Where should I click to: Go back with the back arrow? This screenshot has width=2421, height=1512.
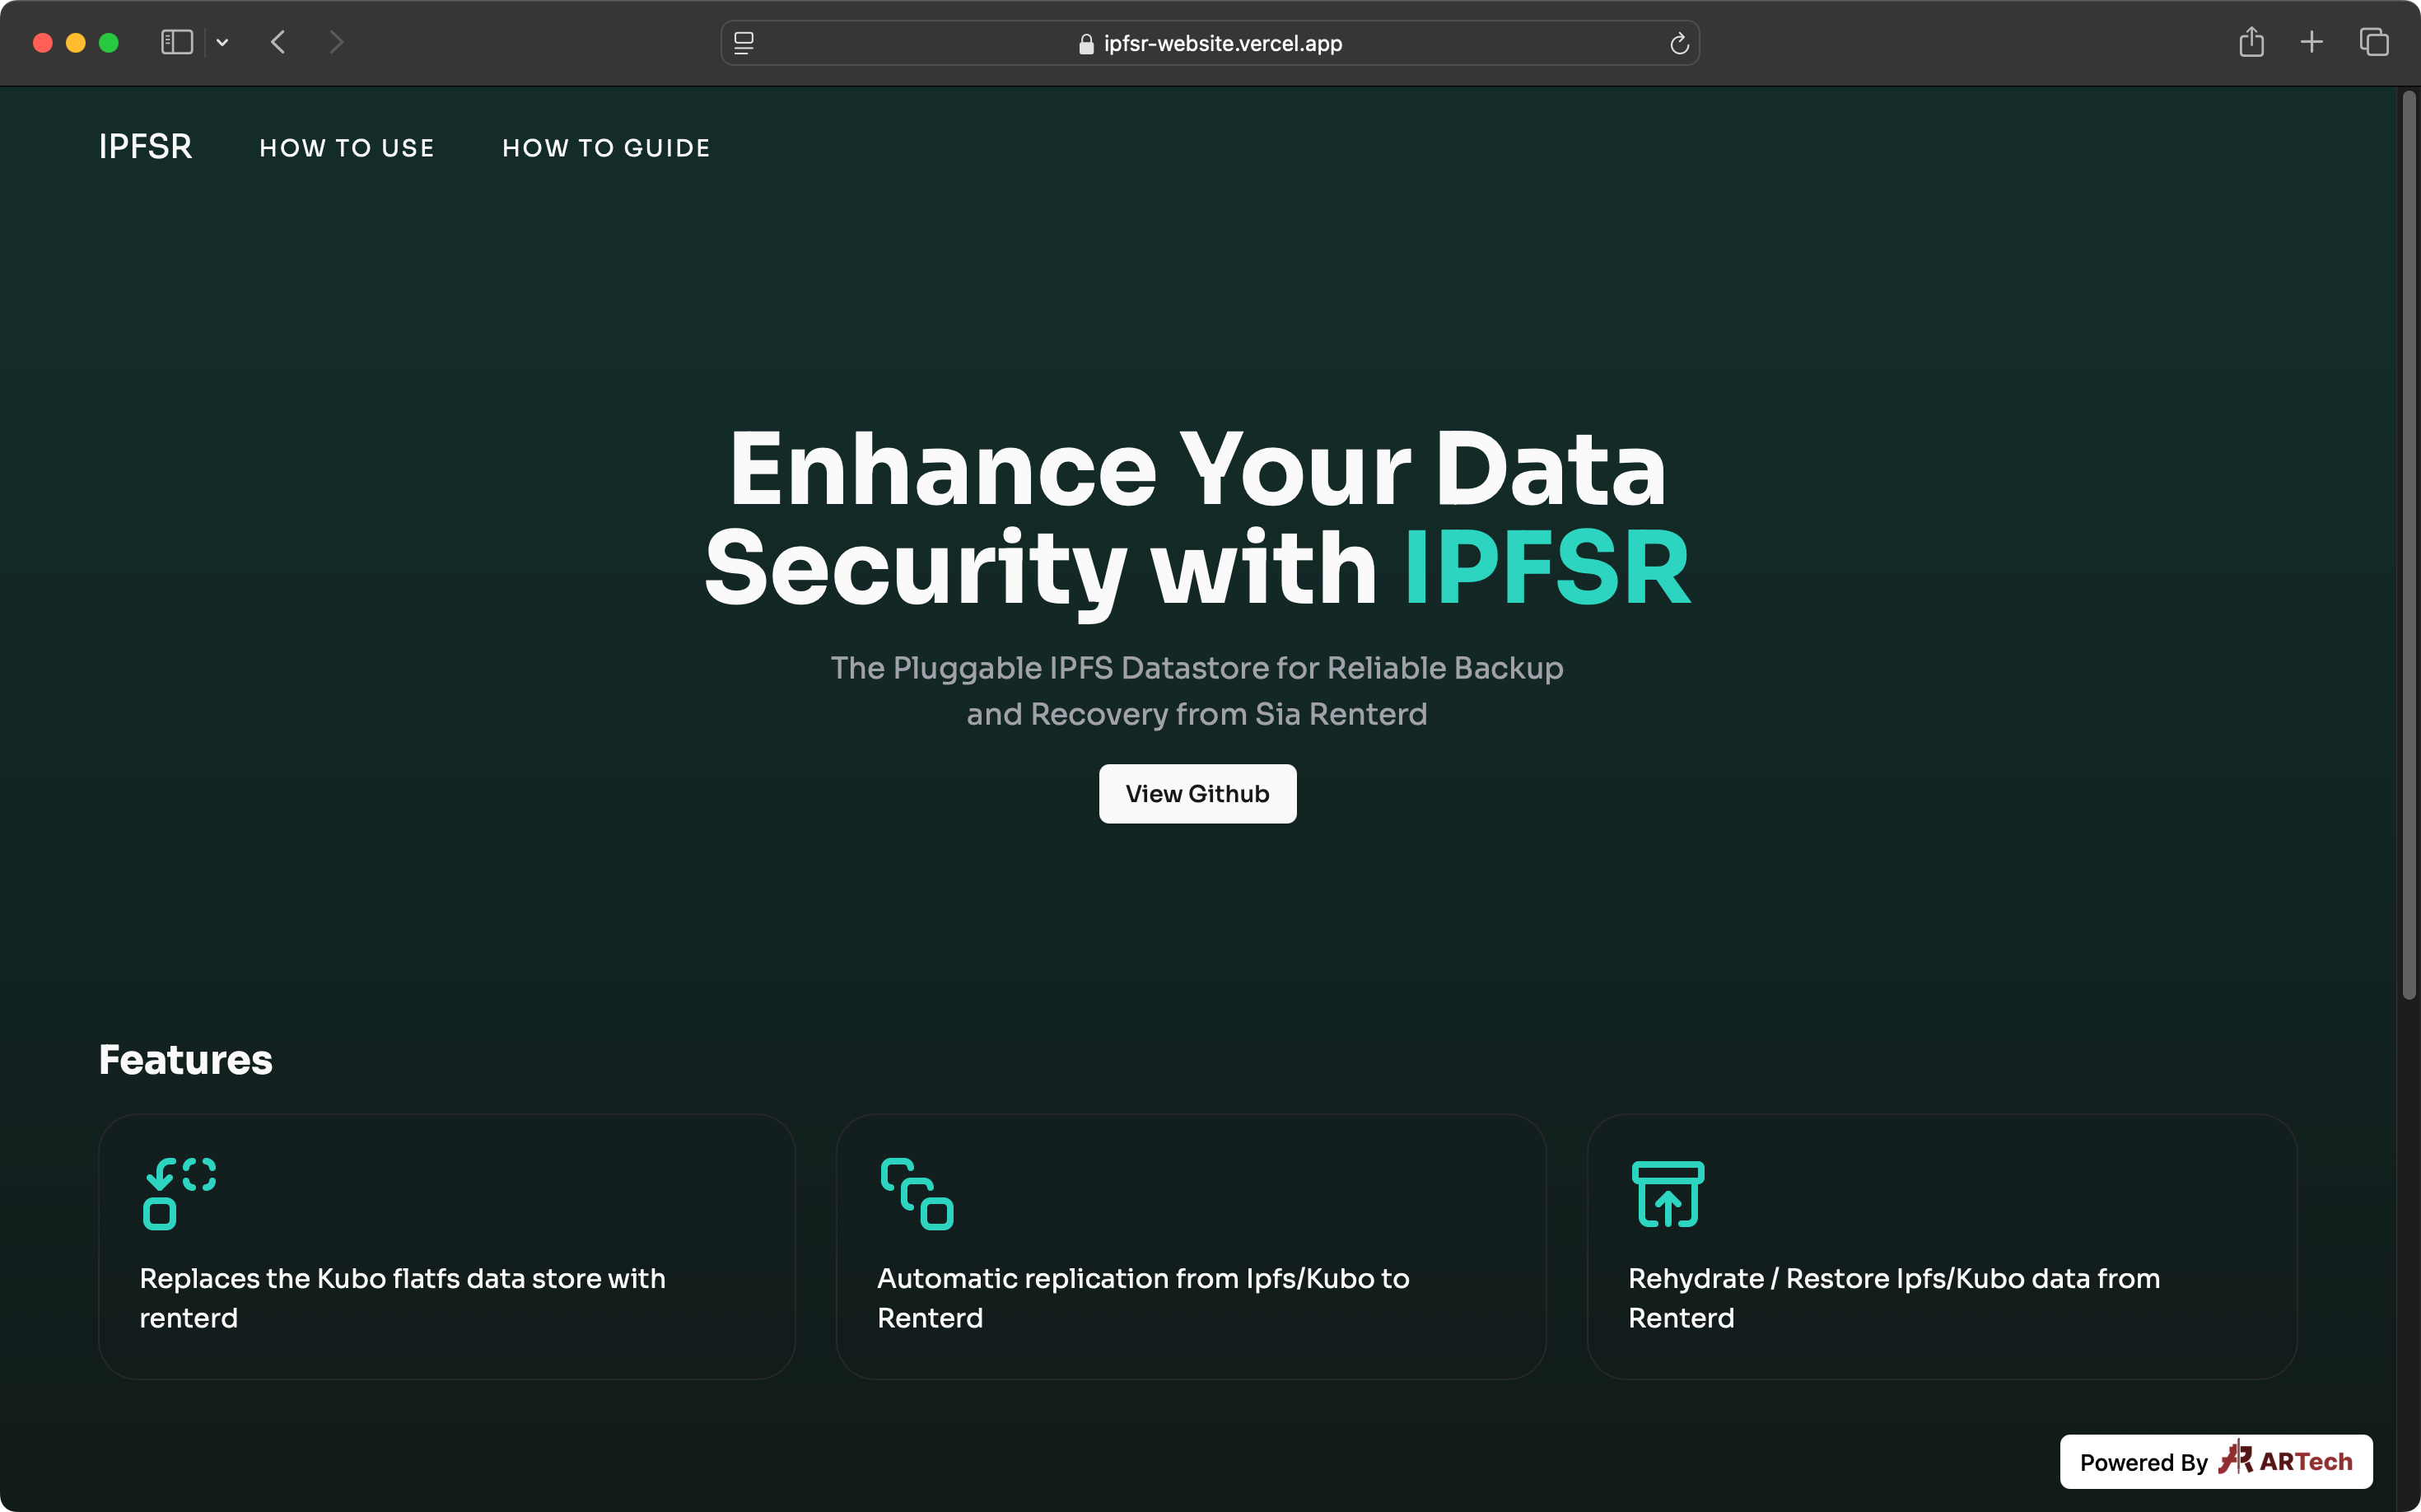pos(278,42)
